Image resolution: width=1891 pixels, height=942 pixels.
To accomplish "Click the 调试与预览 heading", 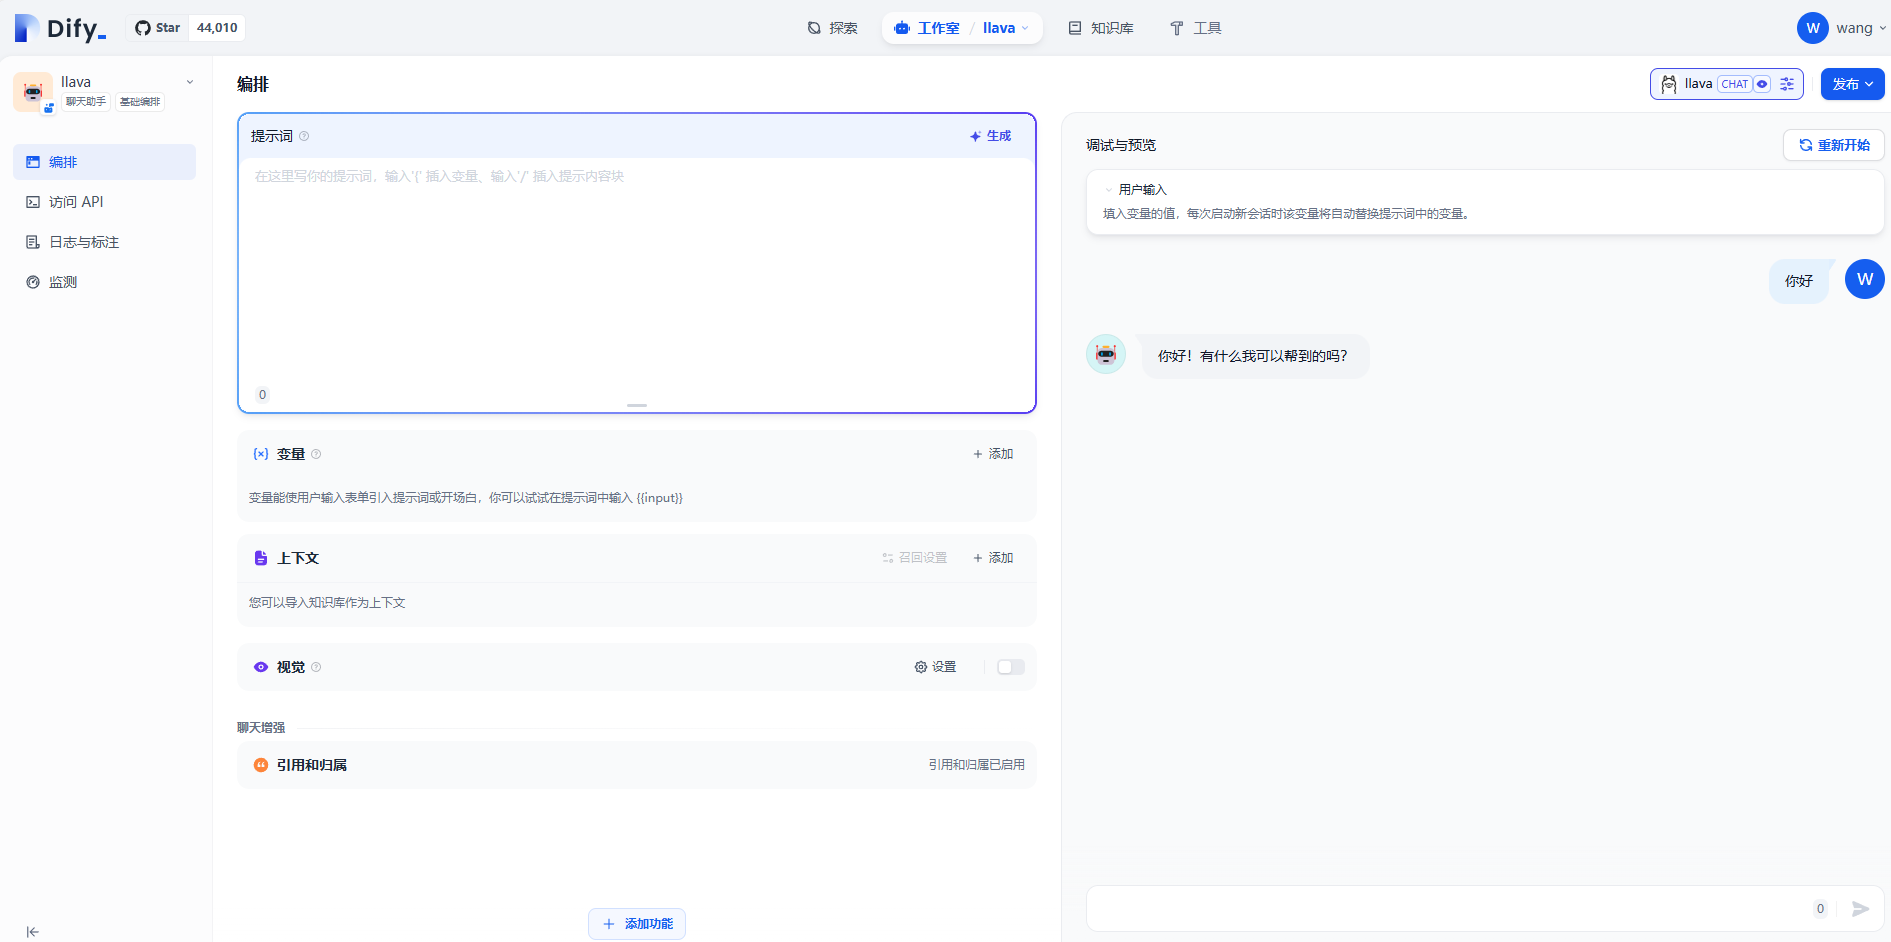I will click(1121, 145).
